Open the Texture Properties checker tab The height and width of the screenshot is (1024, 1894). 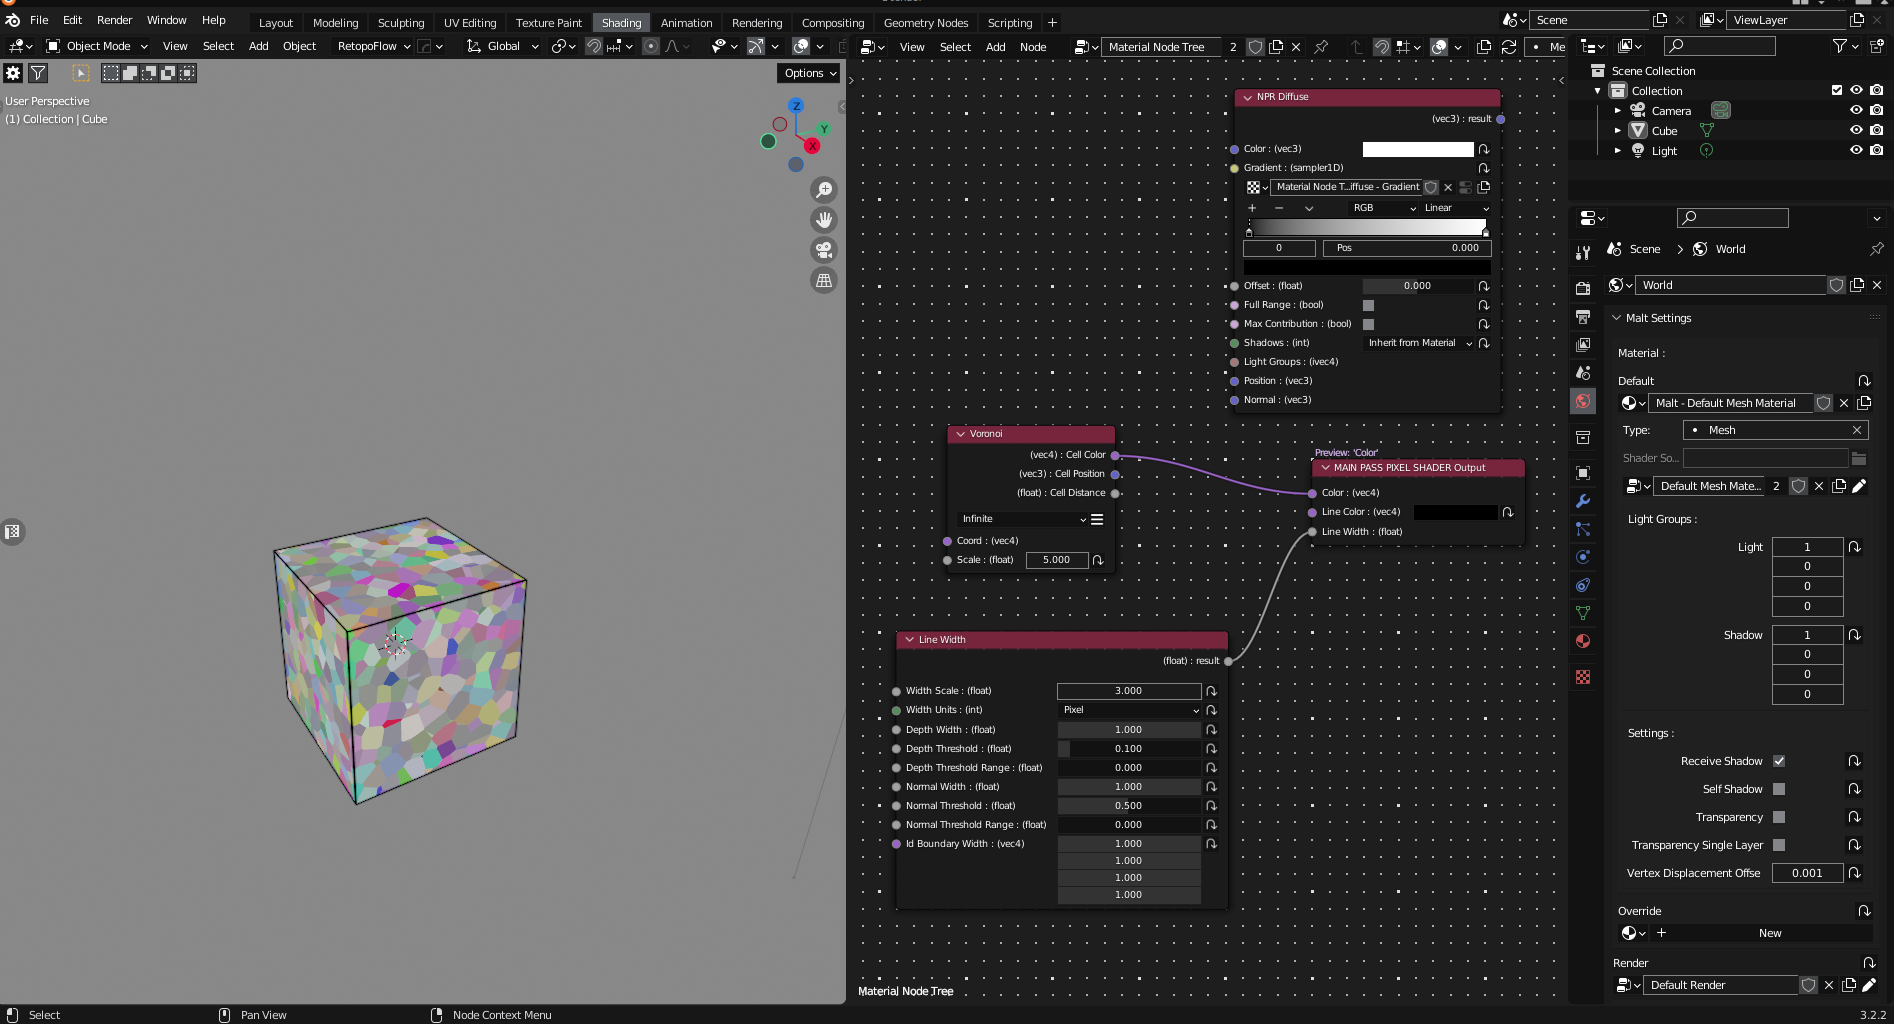(1583, 677)
